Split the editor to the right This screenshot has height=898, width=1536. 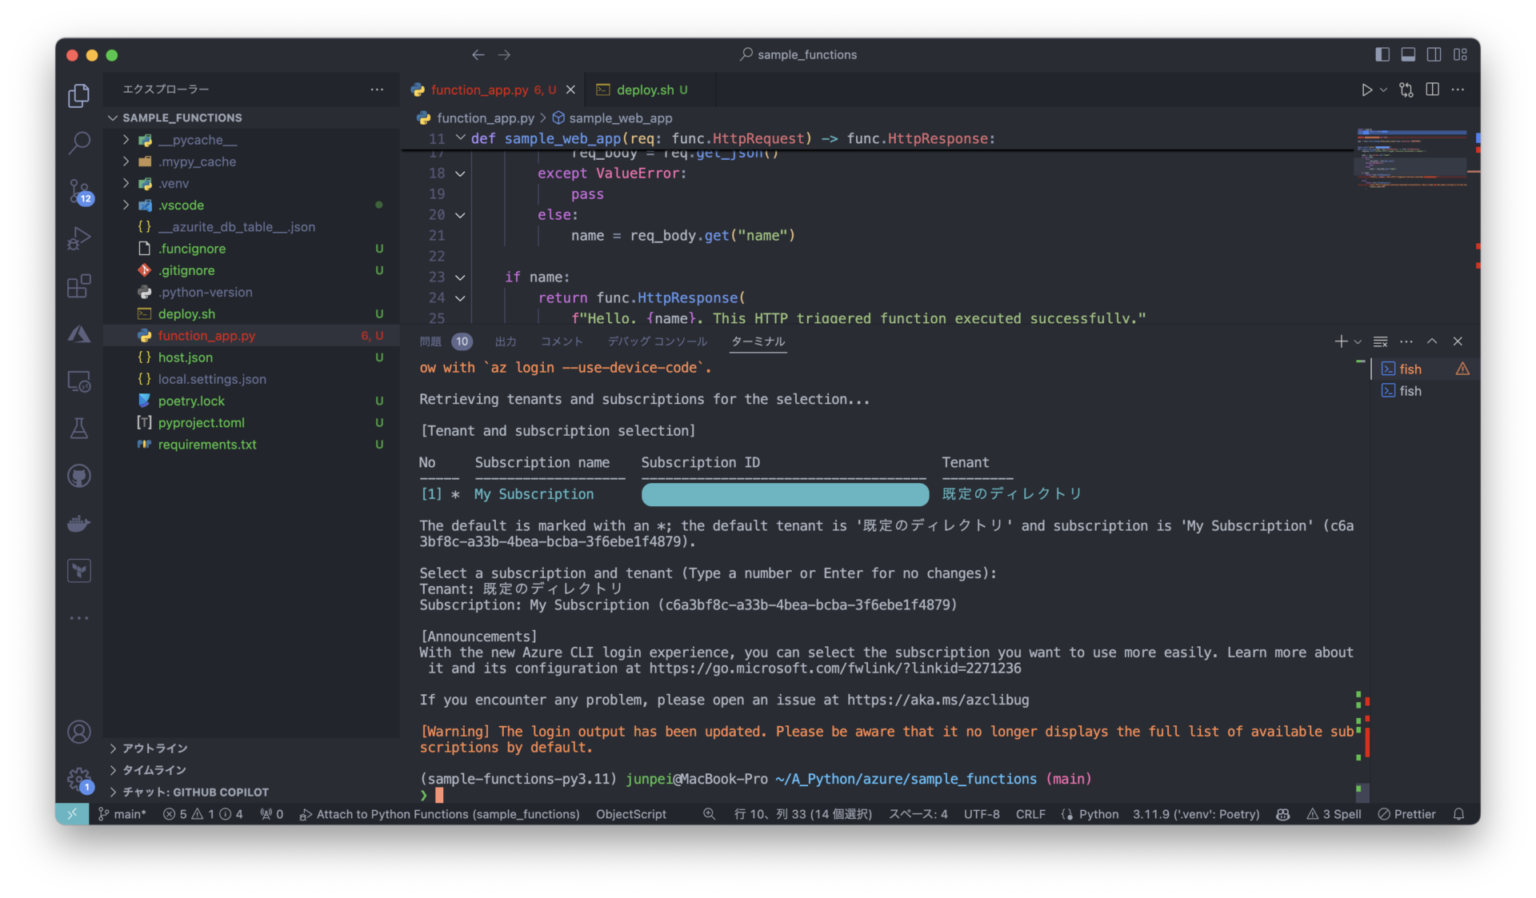coord(1432,90)
